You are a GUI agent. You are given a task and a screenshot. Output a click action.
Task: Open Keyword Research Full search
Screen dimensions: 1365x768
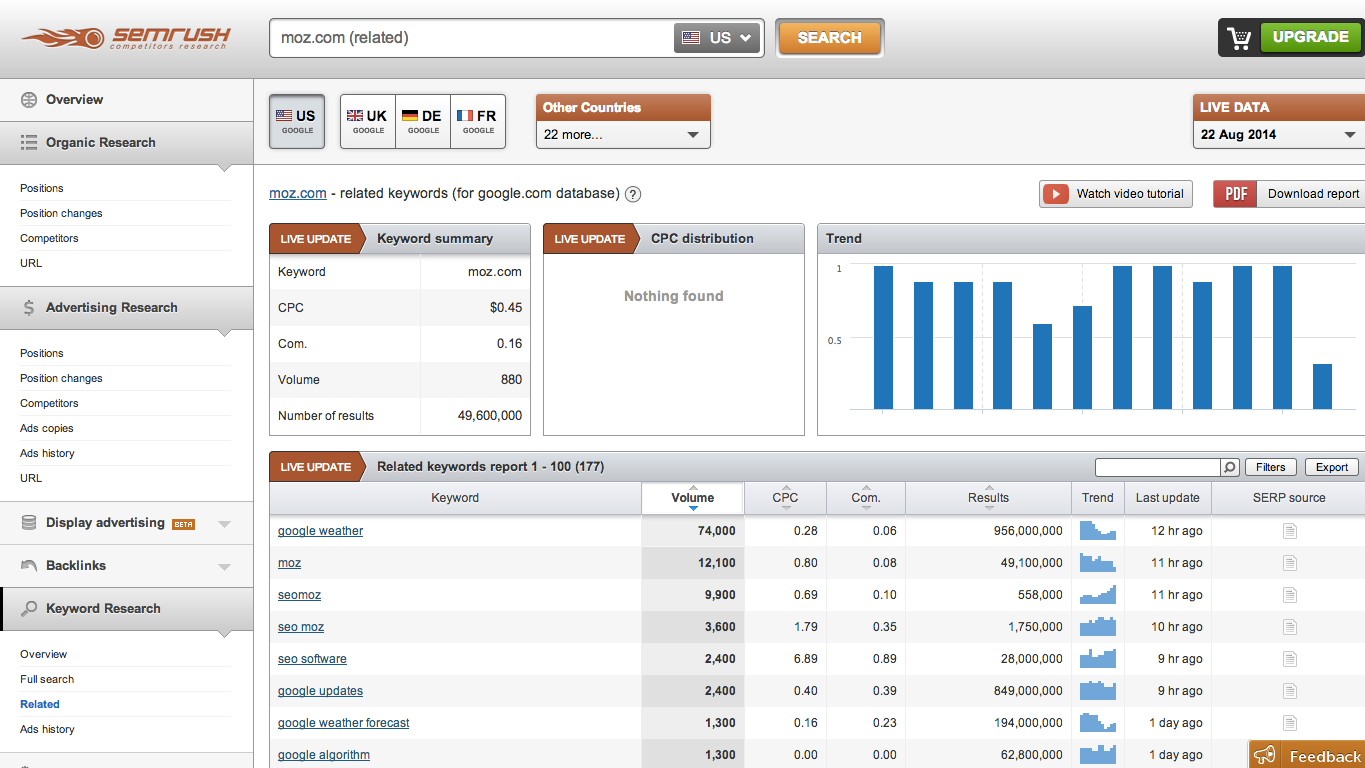point(47,679)
